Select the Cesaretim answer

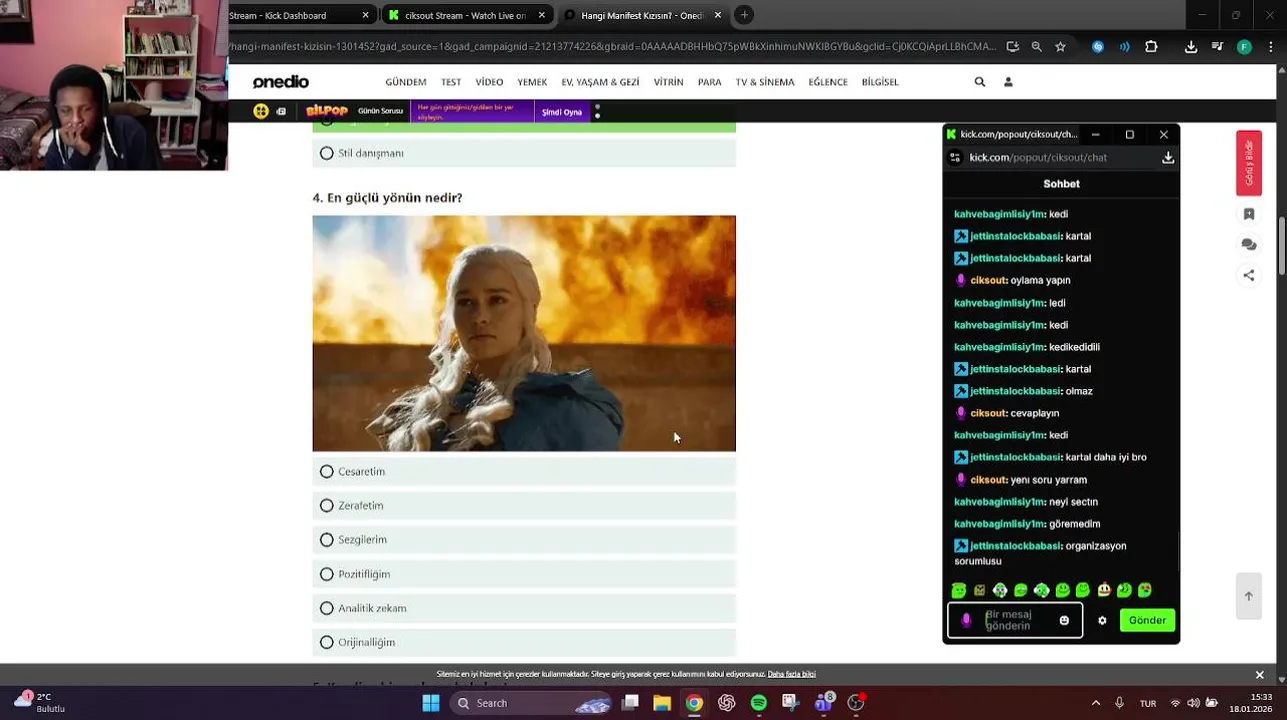[524, 472]
